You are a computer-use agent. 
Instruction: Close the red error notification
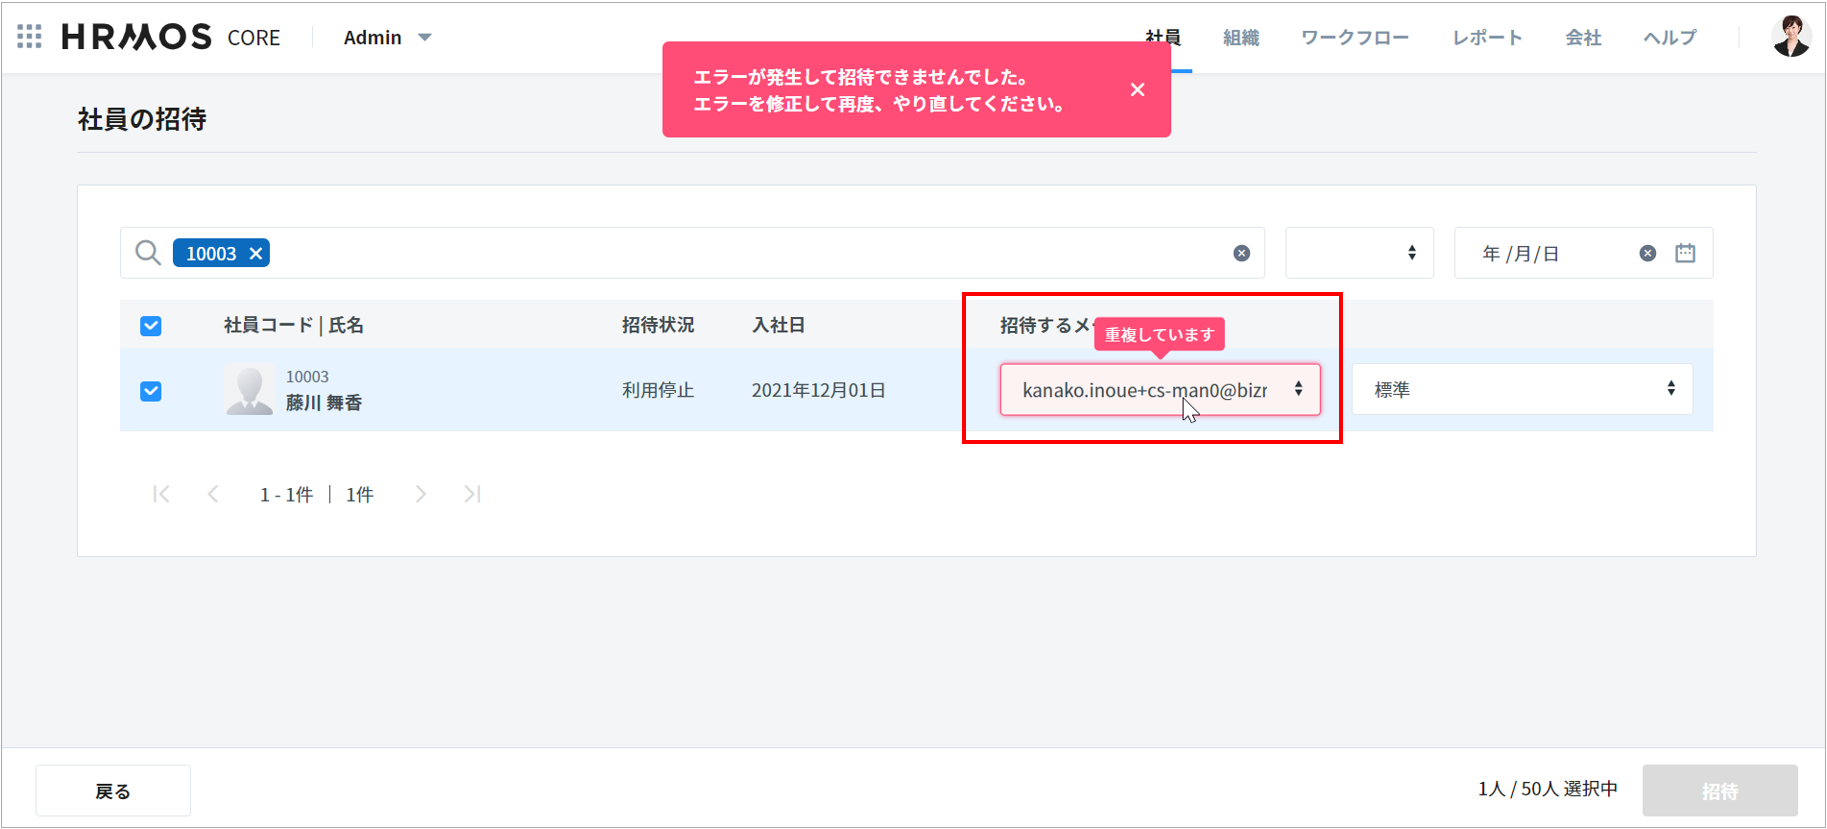[x=1137, y=90]
